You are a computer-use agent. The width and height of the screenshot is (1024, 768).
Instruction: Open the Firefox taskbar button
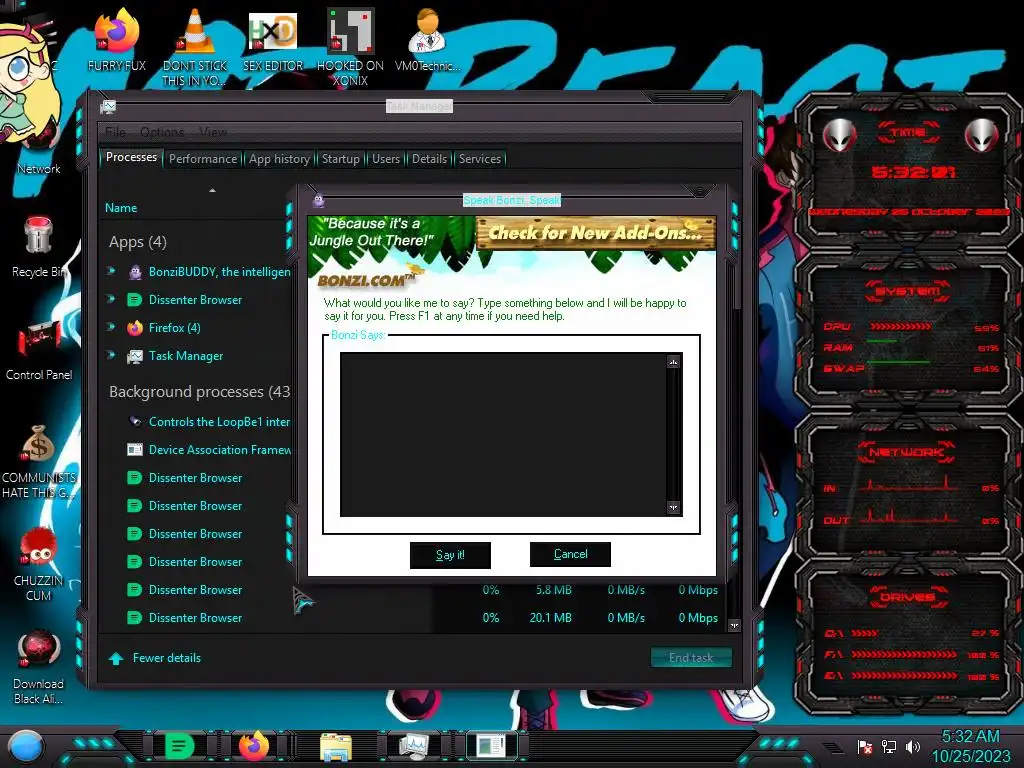(255, 746)
